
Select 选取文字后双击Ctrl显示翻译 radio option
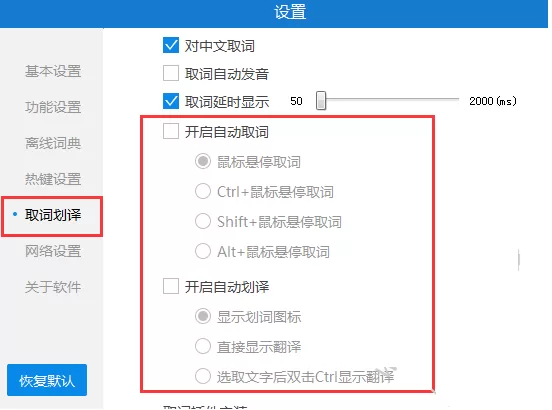(x=203, y=376)
